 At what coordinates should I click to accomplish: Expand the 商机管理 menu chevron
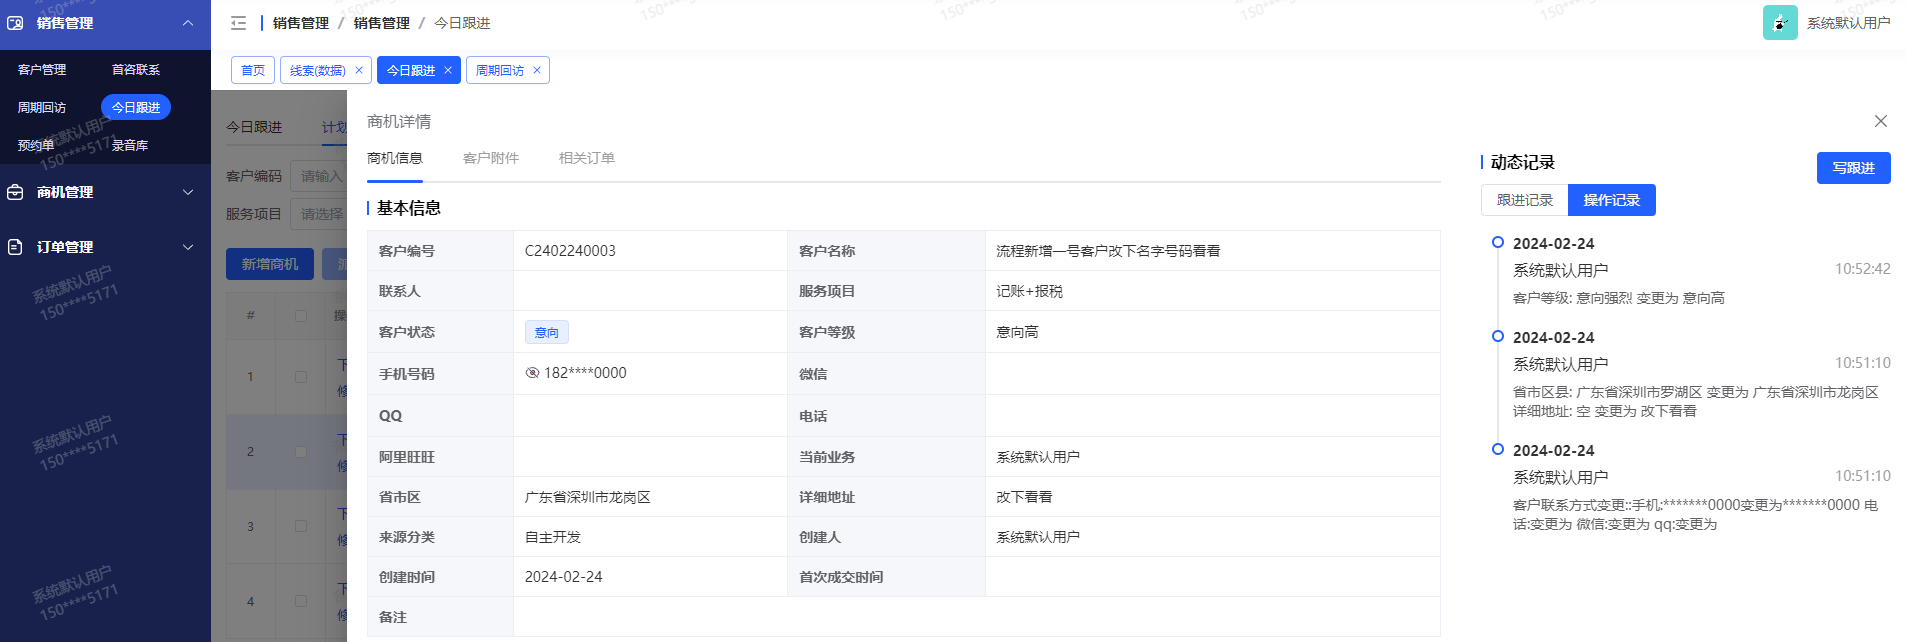click(x=188, y=192)
